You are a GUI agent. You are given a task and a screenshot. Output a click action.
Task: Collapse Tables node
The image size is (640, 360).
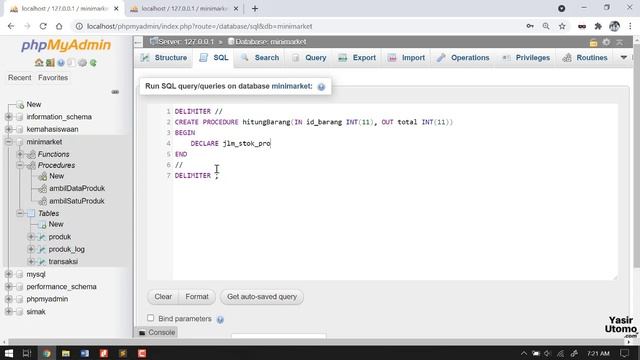pos(20,213)
